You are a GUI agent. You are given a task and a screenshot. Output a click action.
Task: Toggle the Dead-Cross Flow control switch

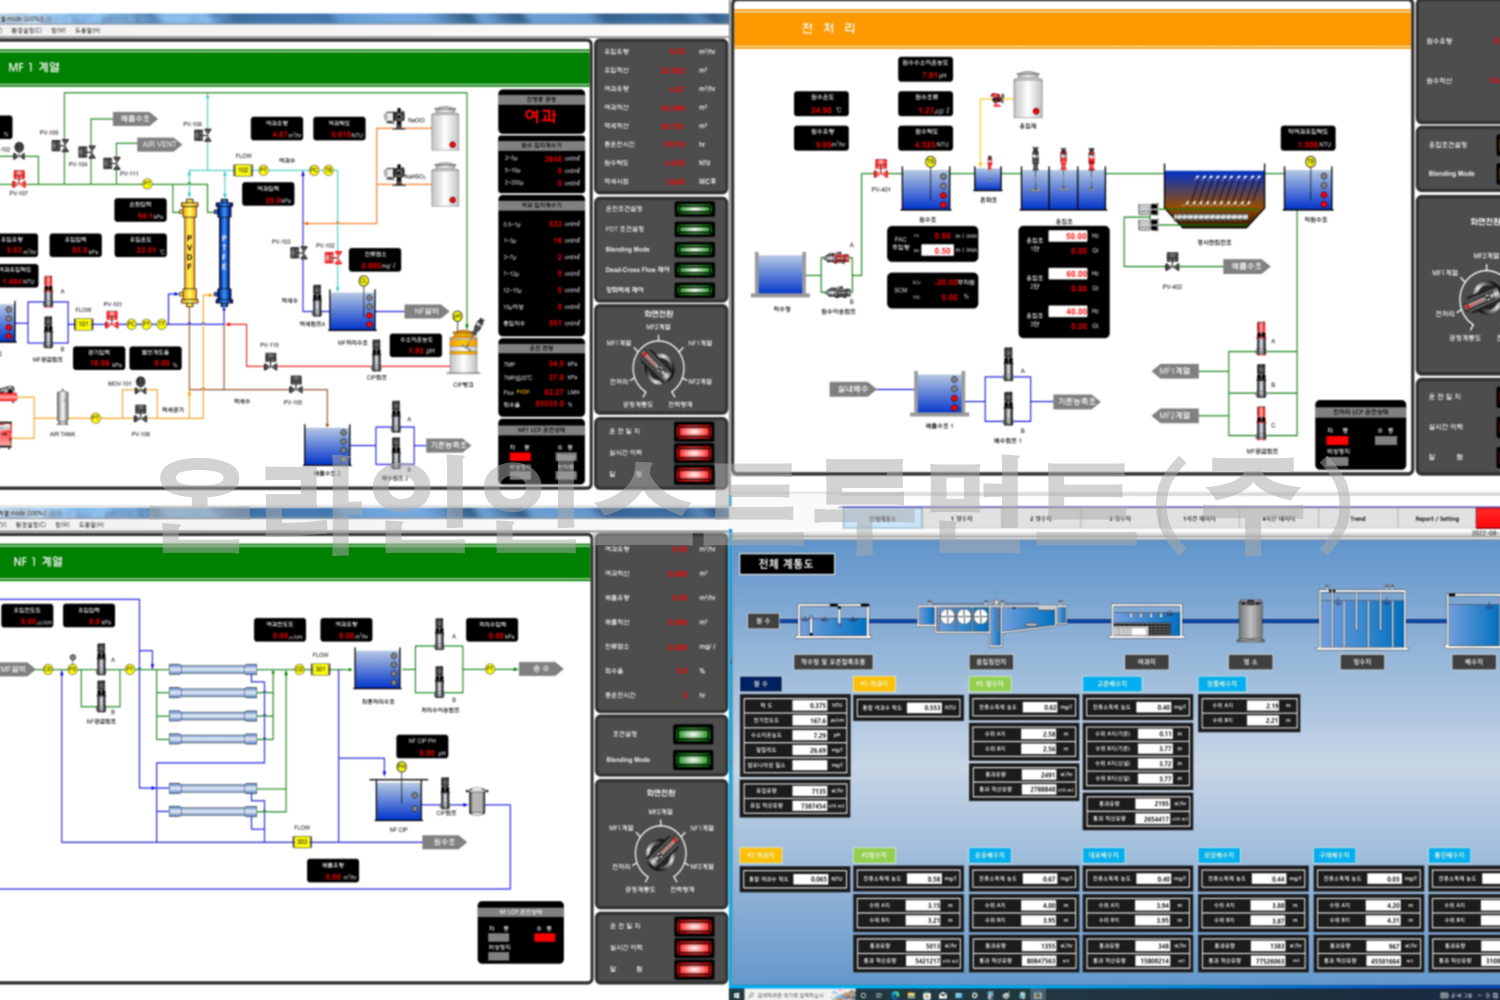click(x=694, y=270)
